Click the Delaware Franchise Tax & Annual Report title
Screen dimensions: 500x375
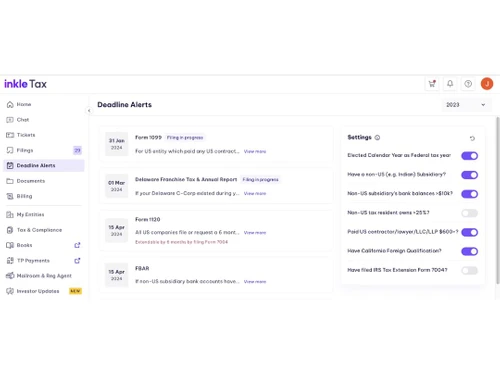(x=186, y=179)
